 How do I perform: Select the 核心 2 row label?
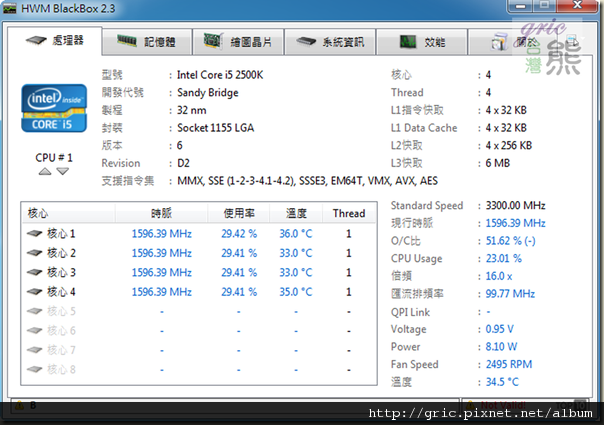[x=61, y=253]
